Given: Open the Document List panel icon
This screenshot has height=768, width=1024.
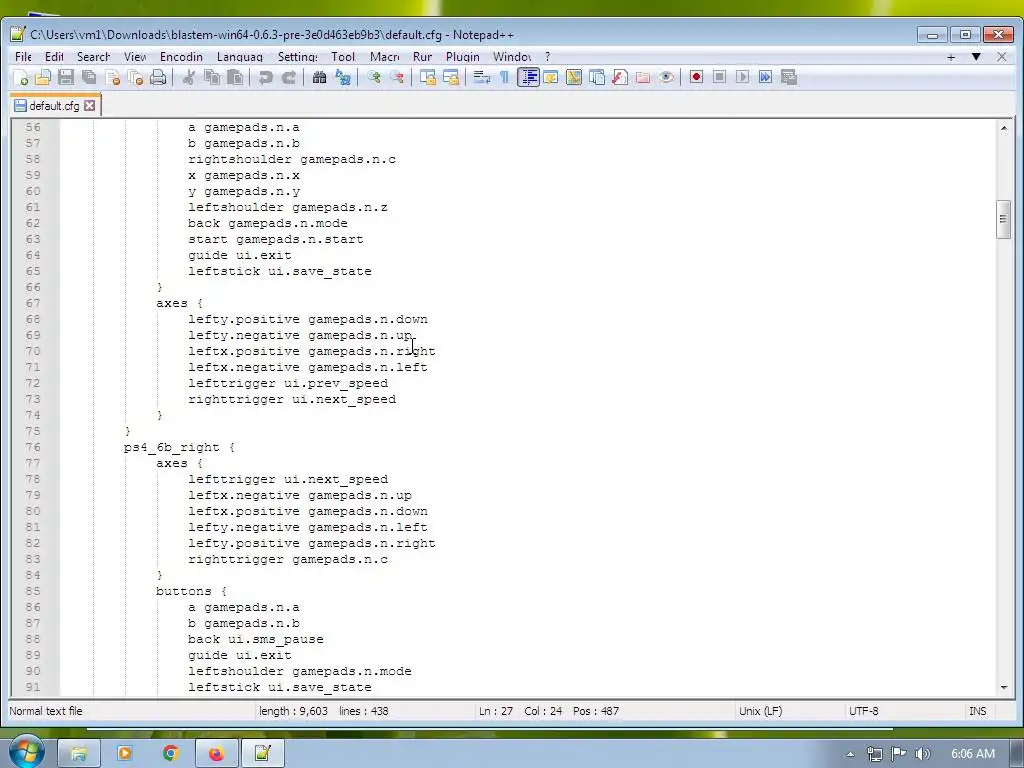Looking at the screenshot, I should (x=597, y=78).
